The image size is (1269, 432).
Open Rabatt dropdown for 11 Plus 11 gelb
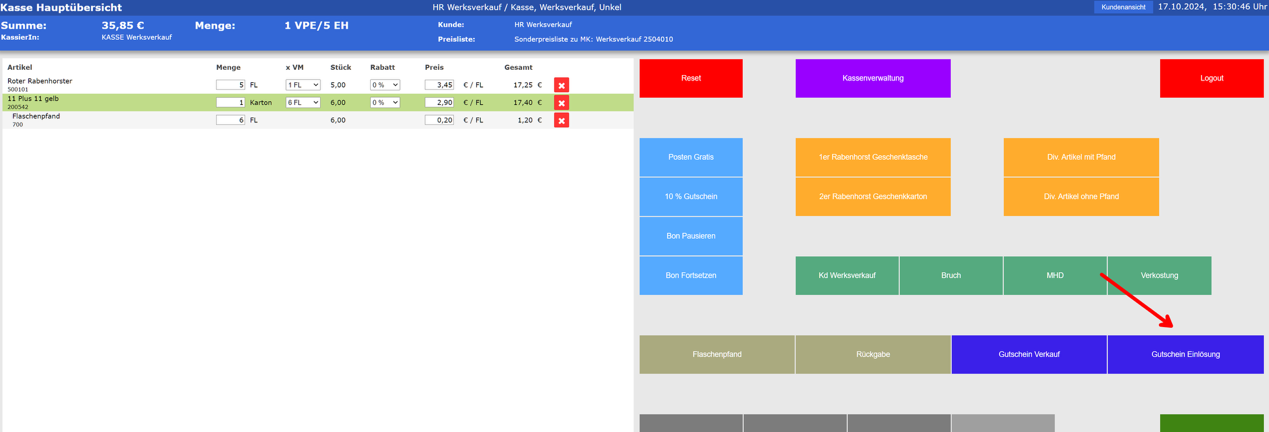click(384, 103)
